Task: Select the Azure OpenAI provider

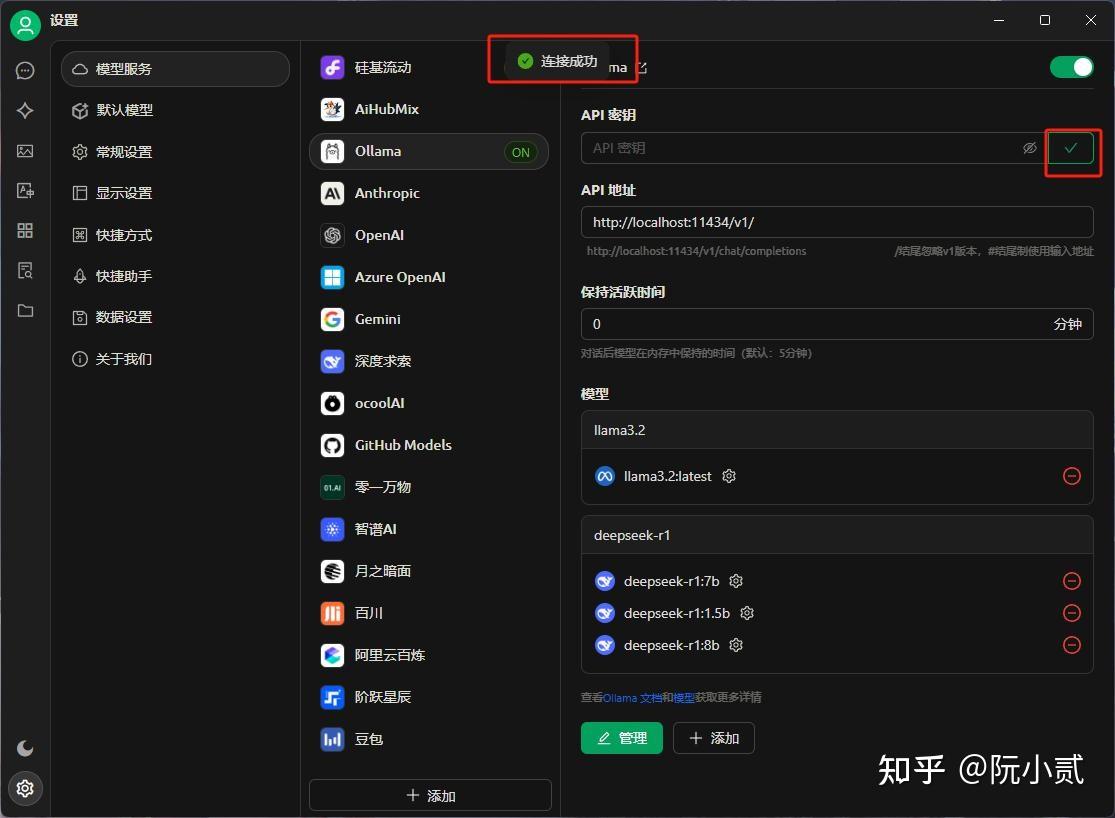Action: (429, 277)
